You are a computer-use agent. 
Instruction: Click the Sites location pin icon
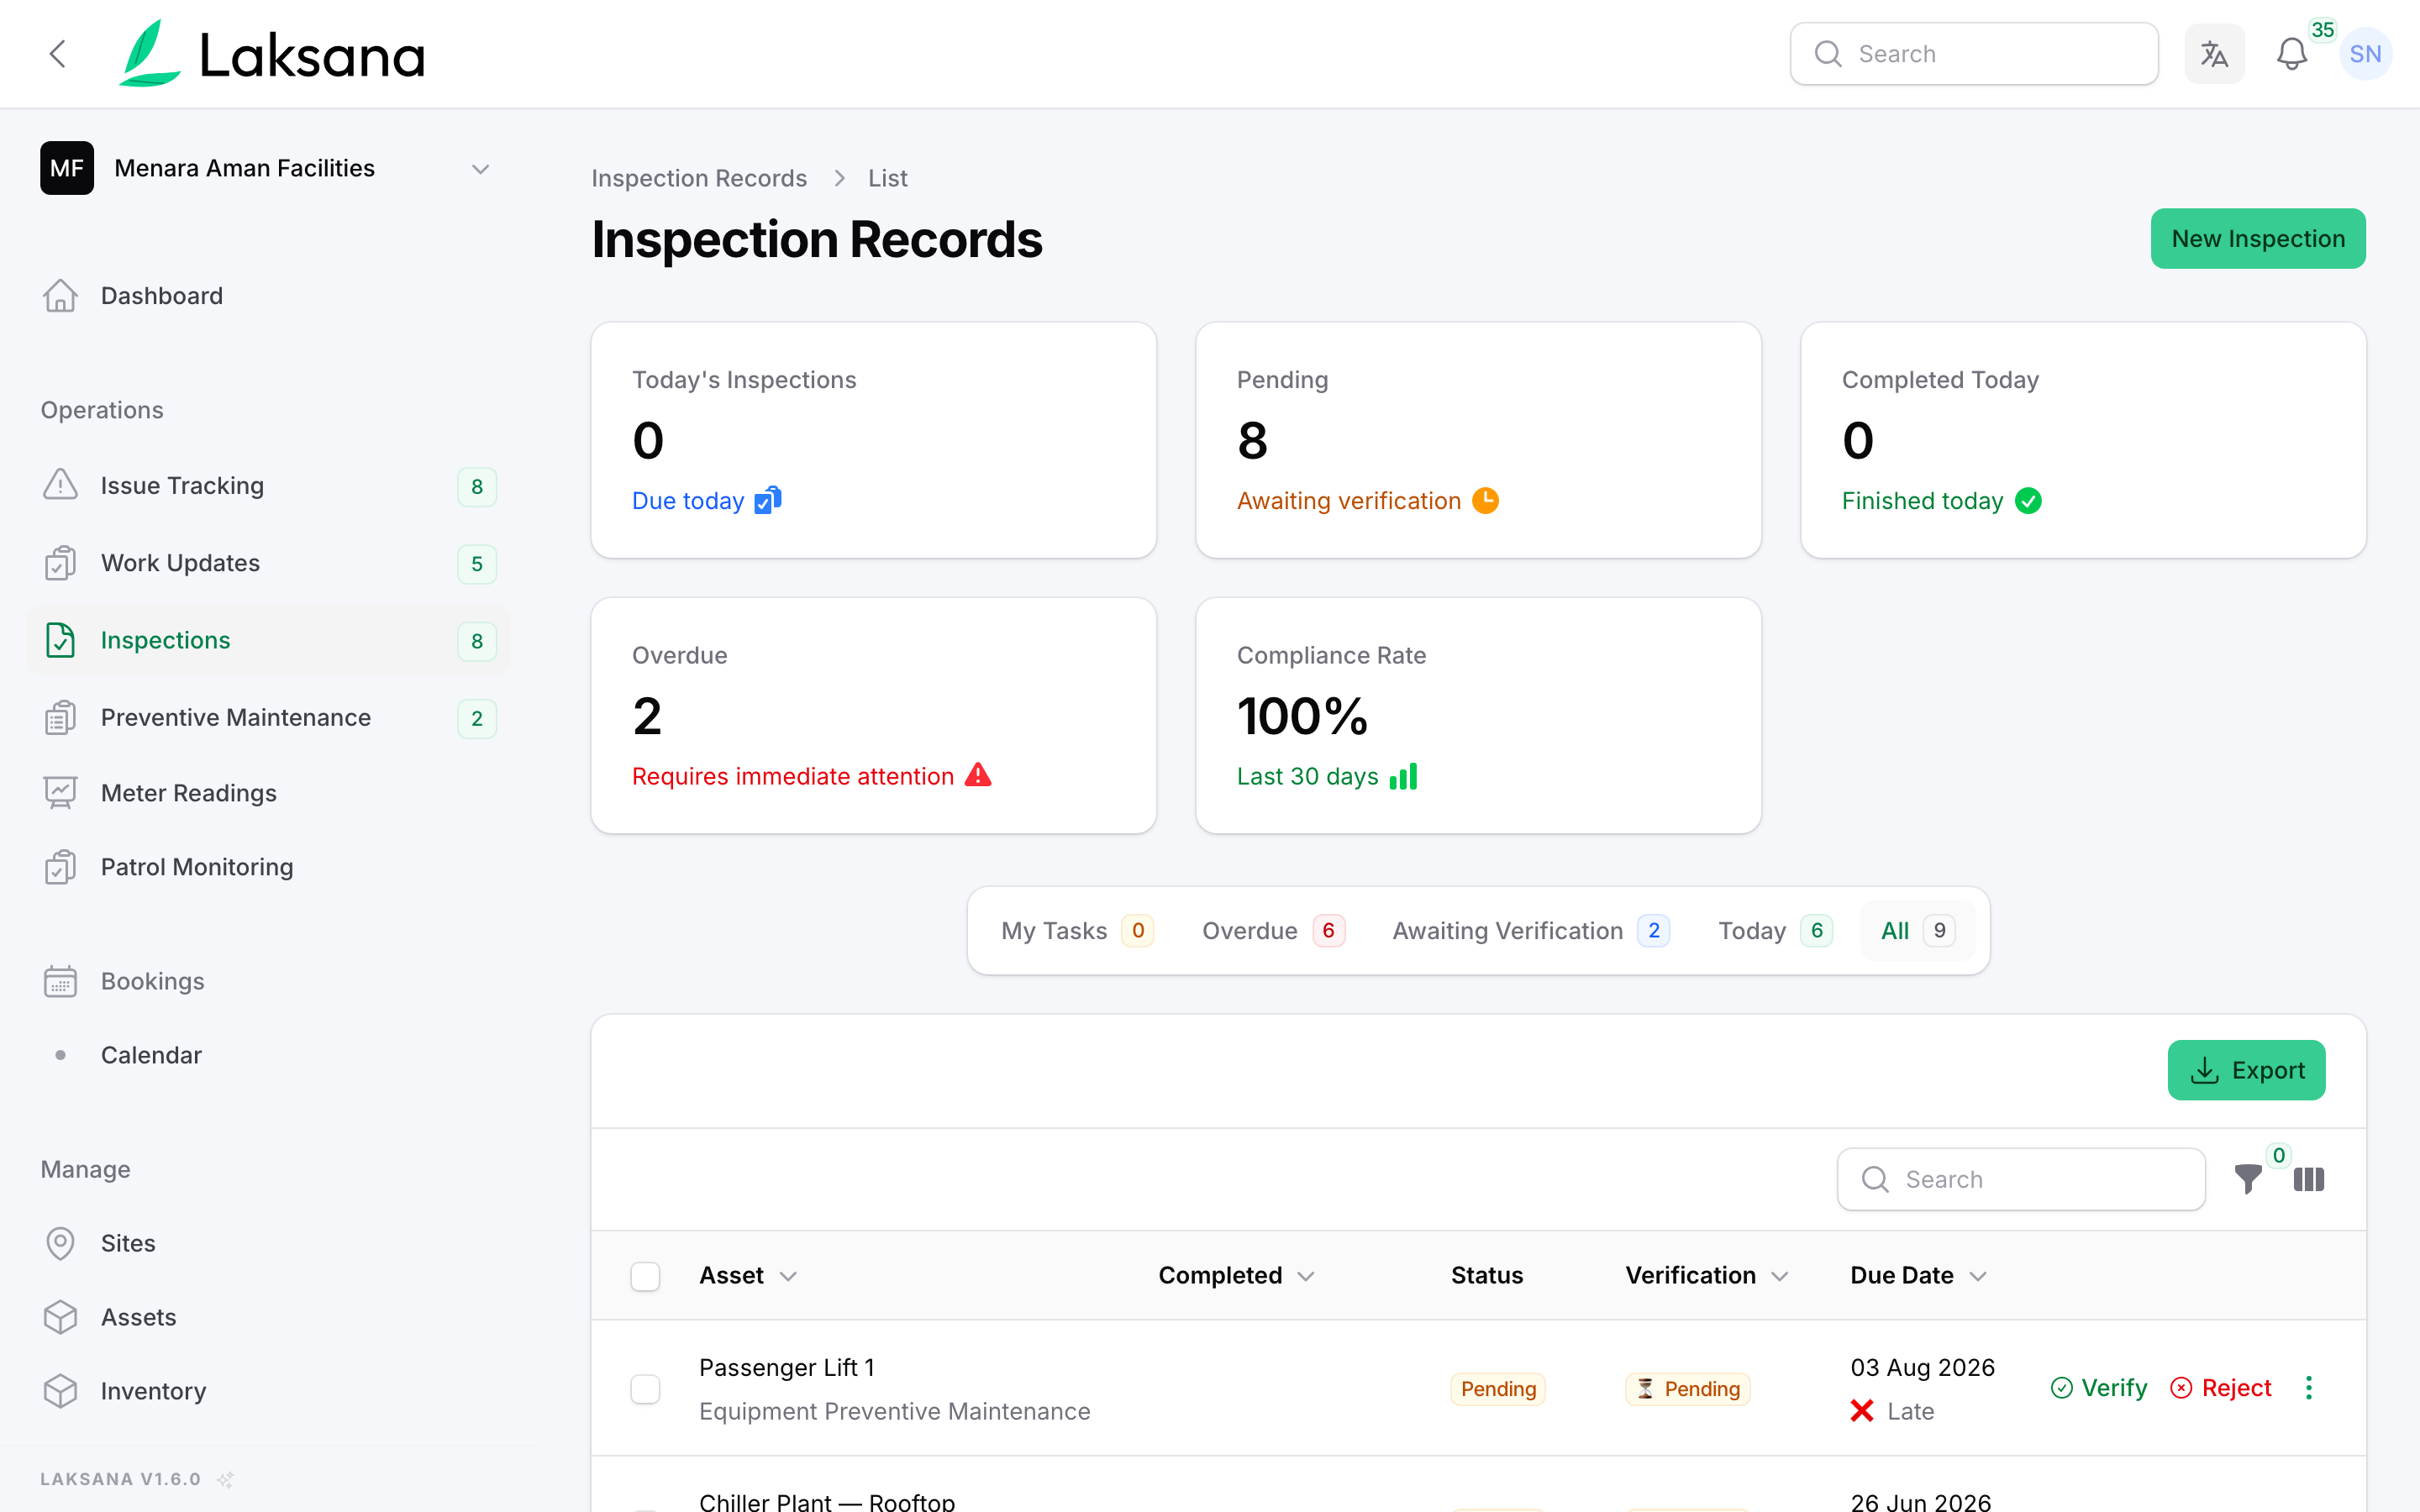click(60, 1243)
